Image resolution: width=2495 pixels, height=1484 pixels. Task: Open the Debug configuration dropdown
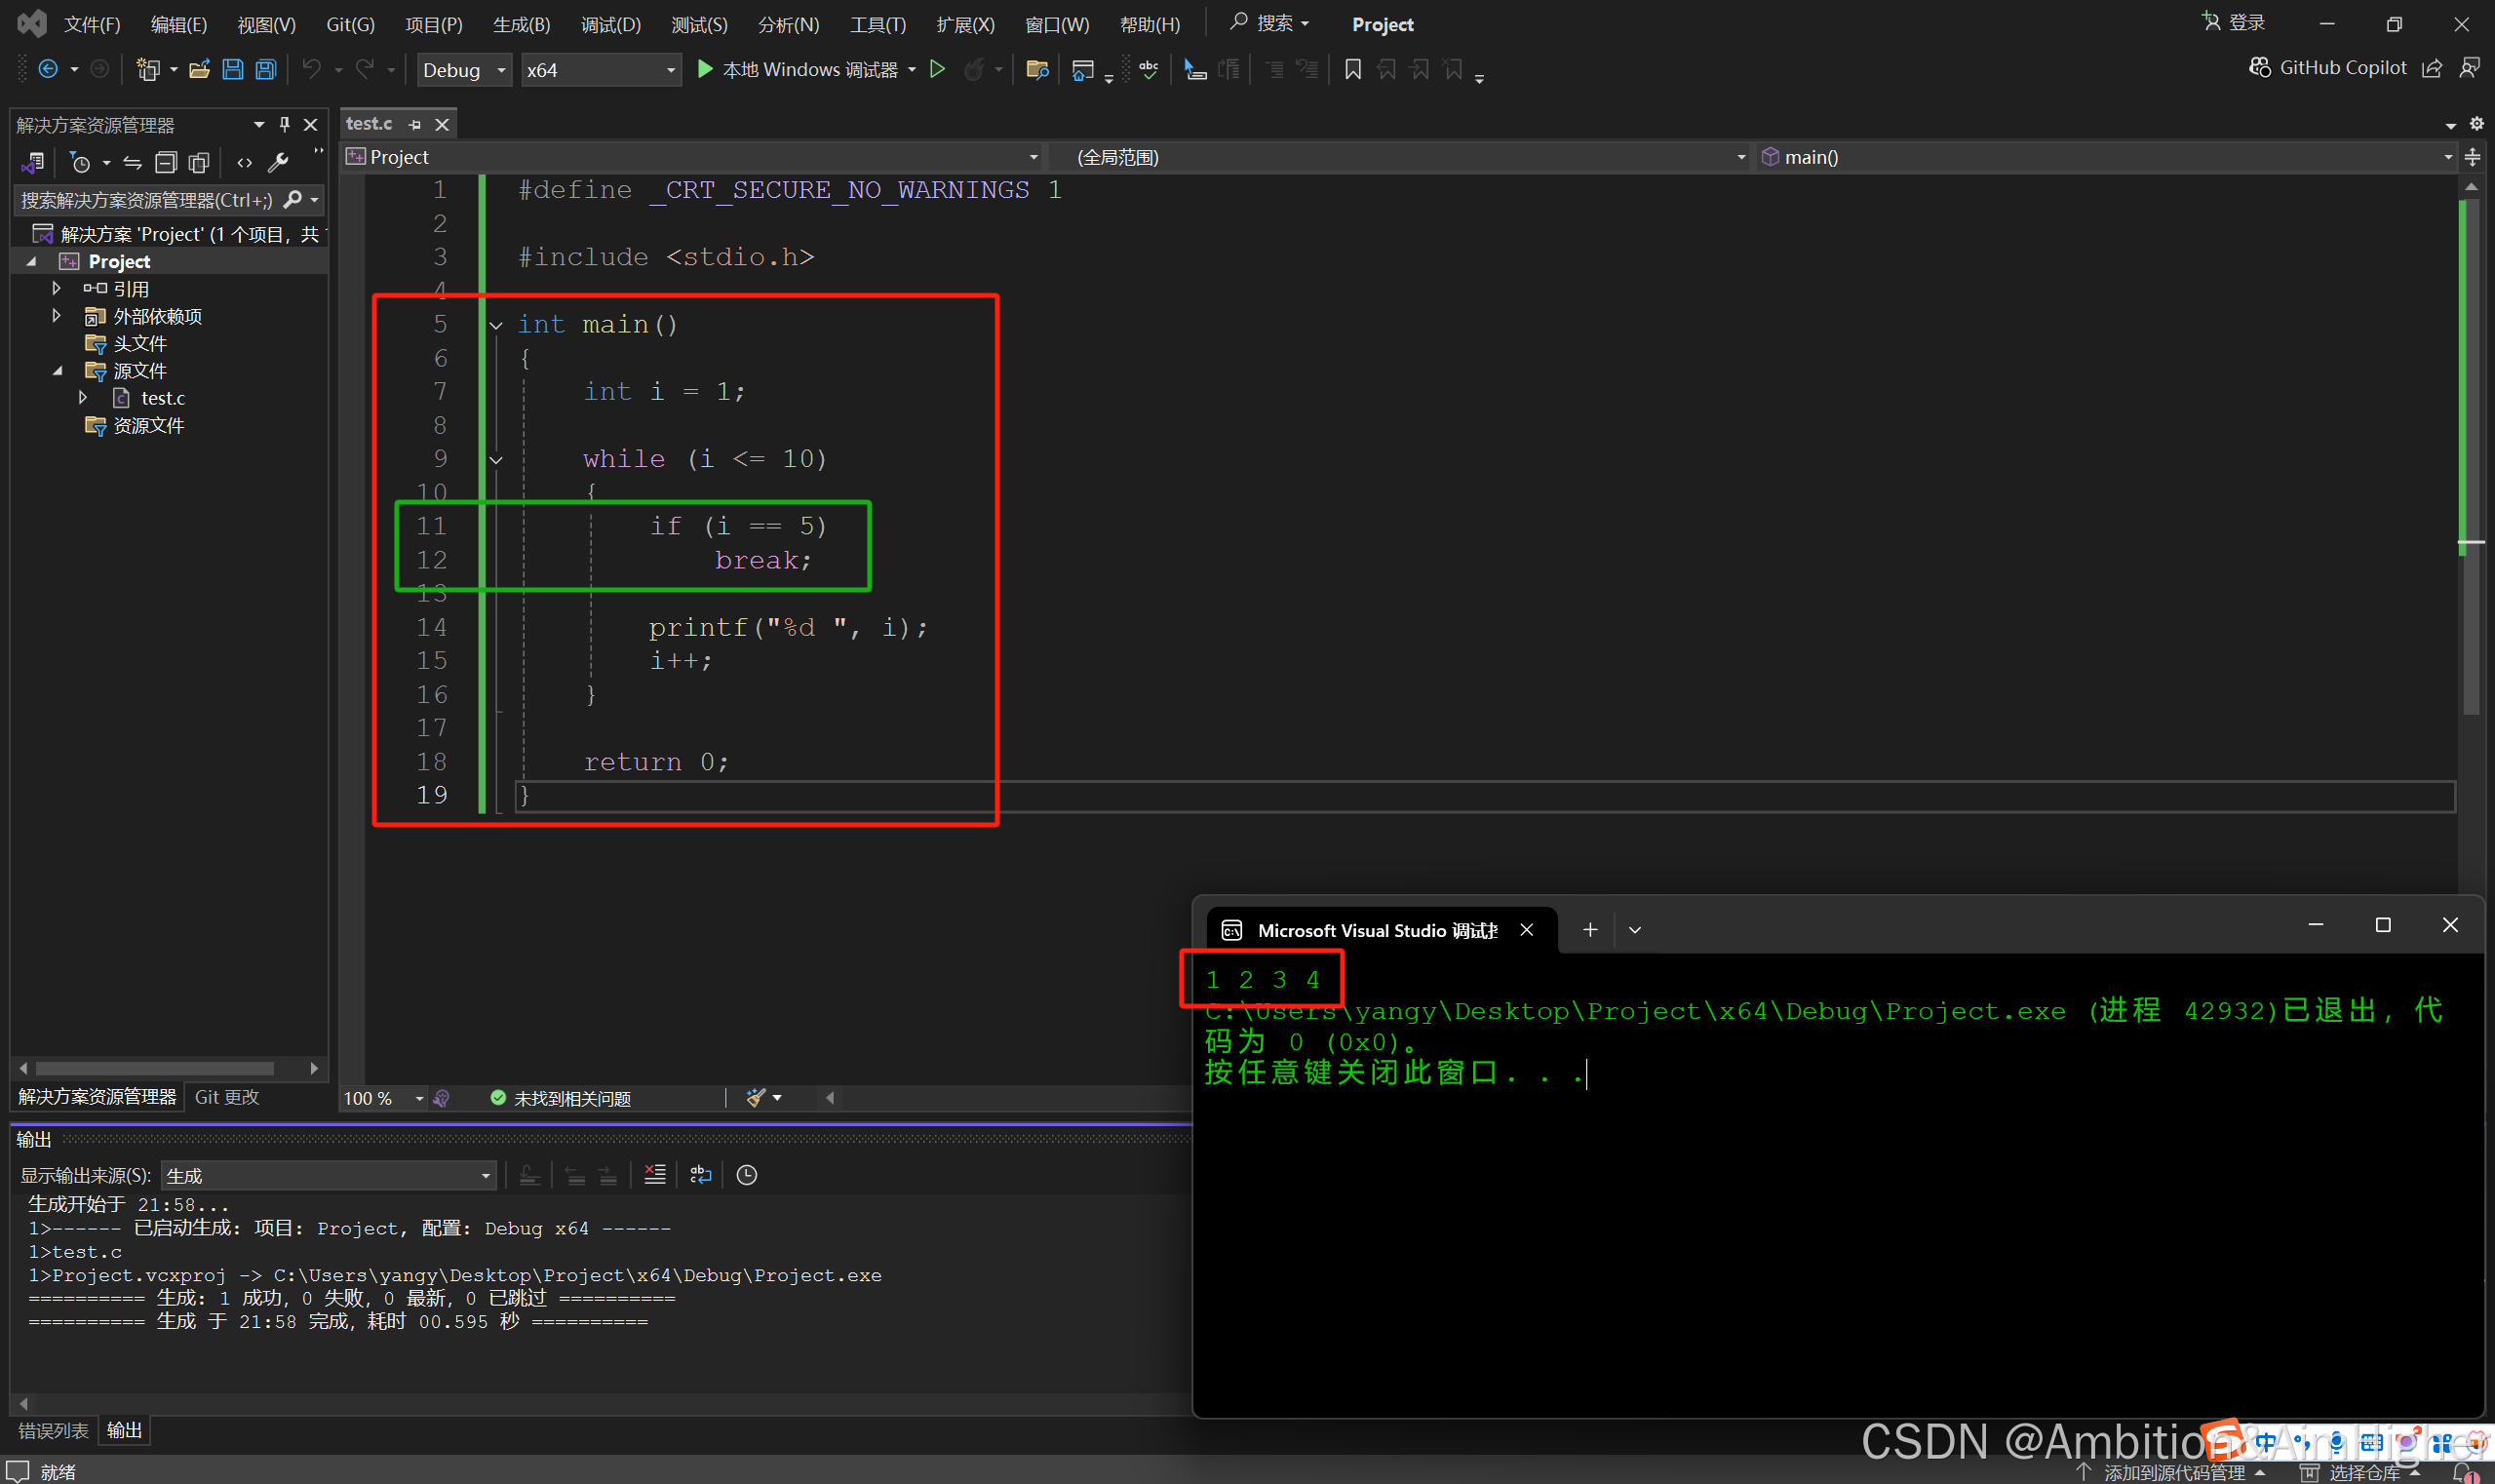click(464, 70)
